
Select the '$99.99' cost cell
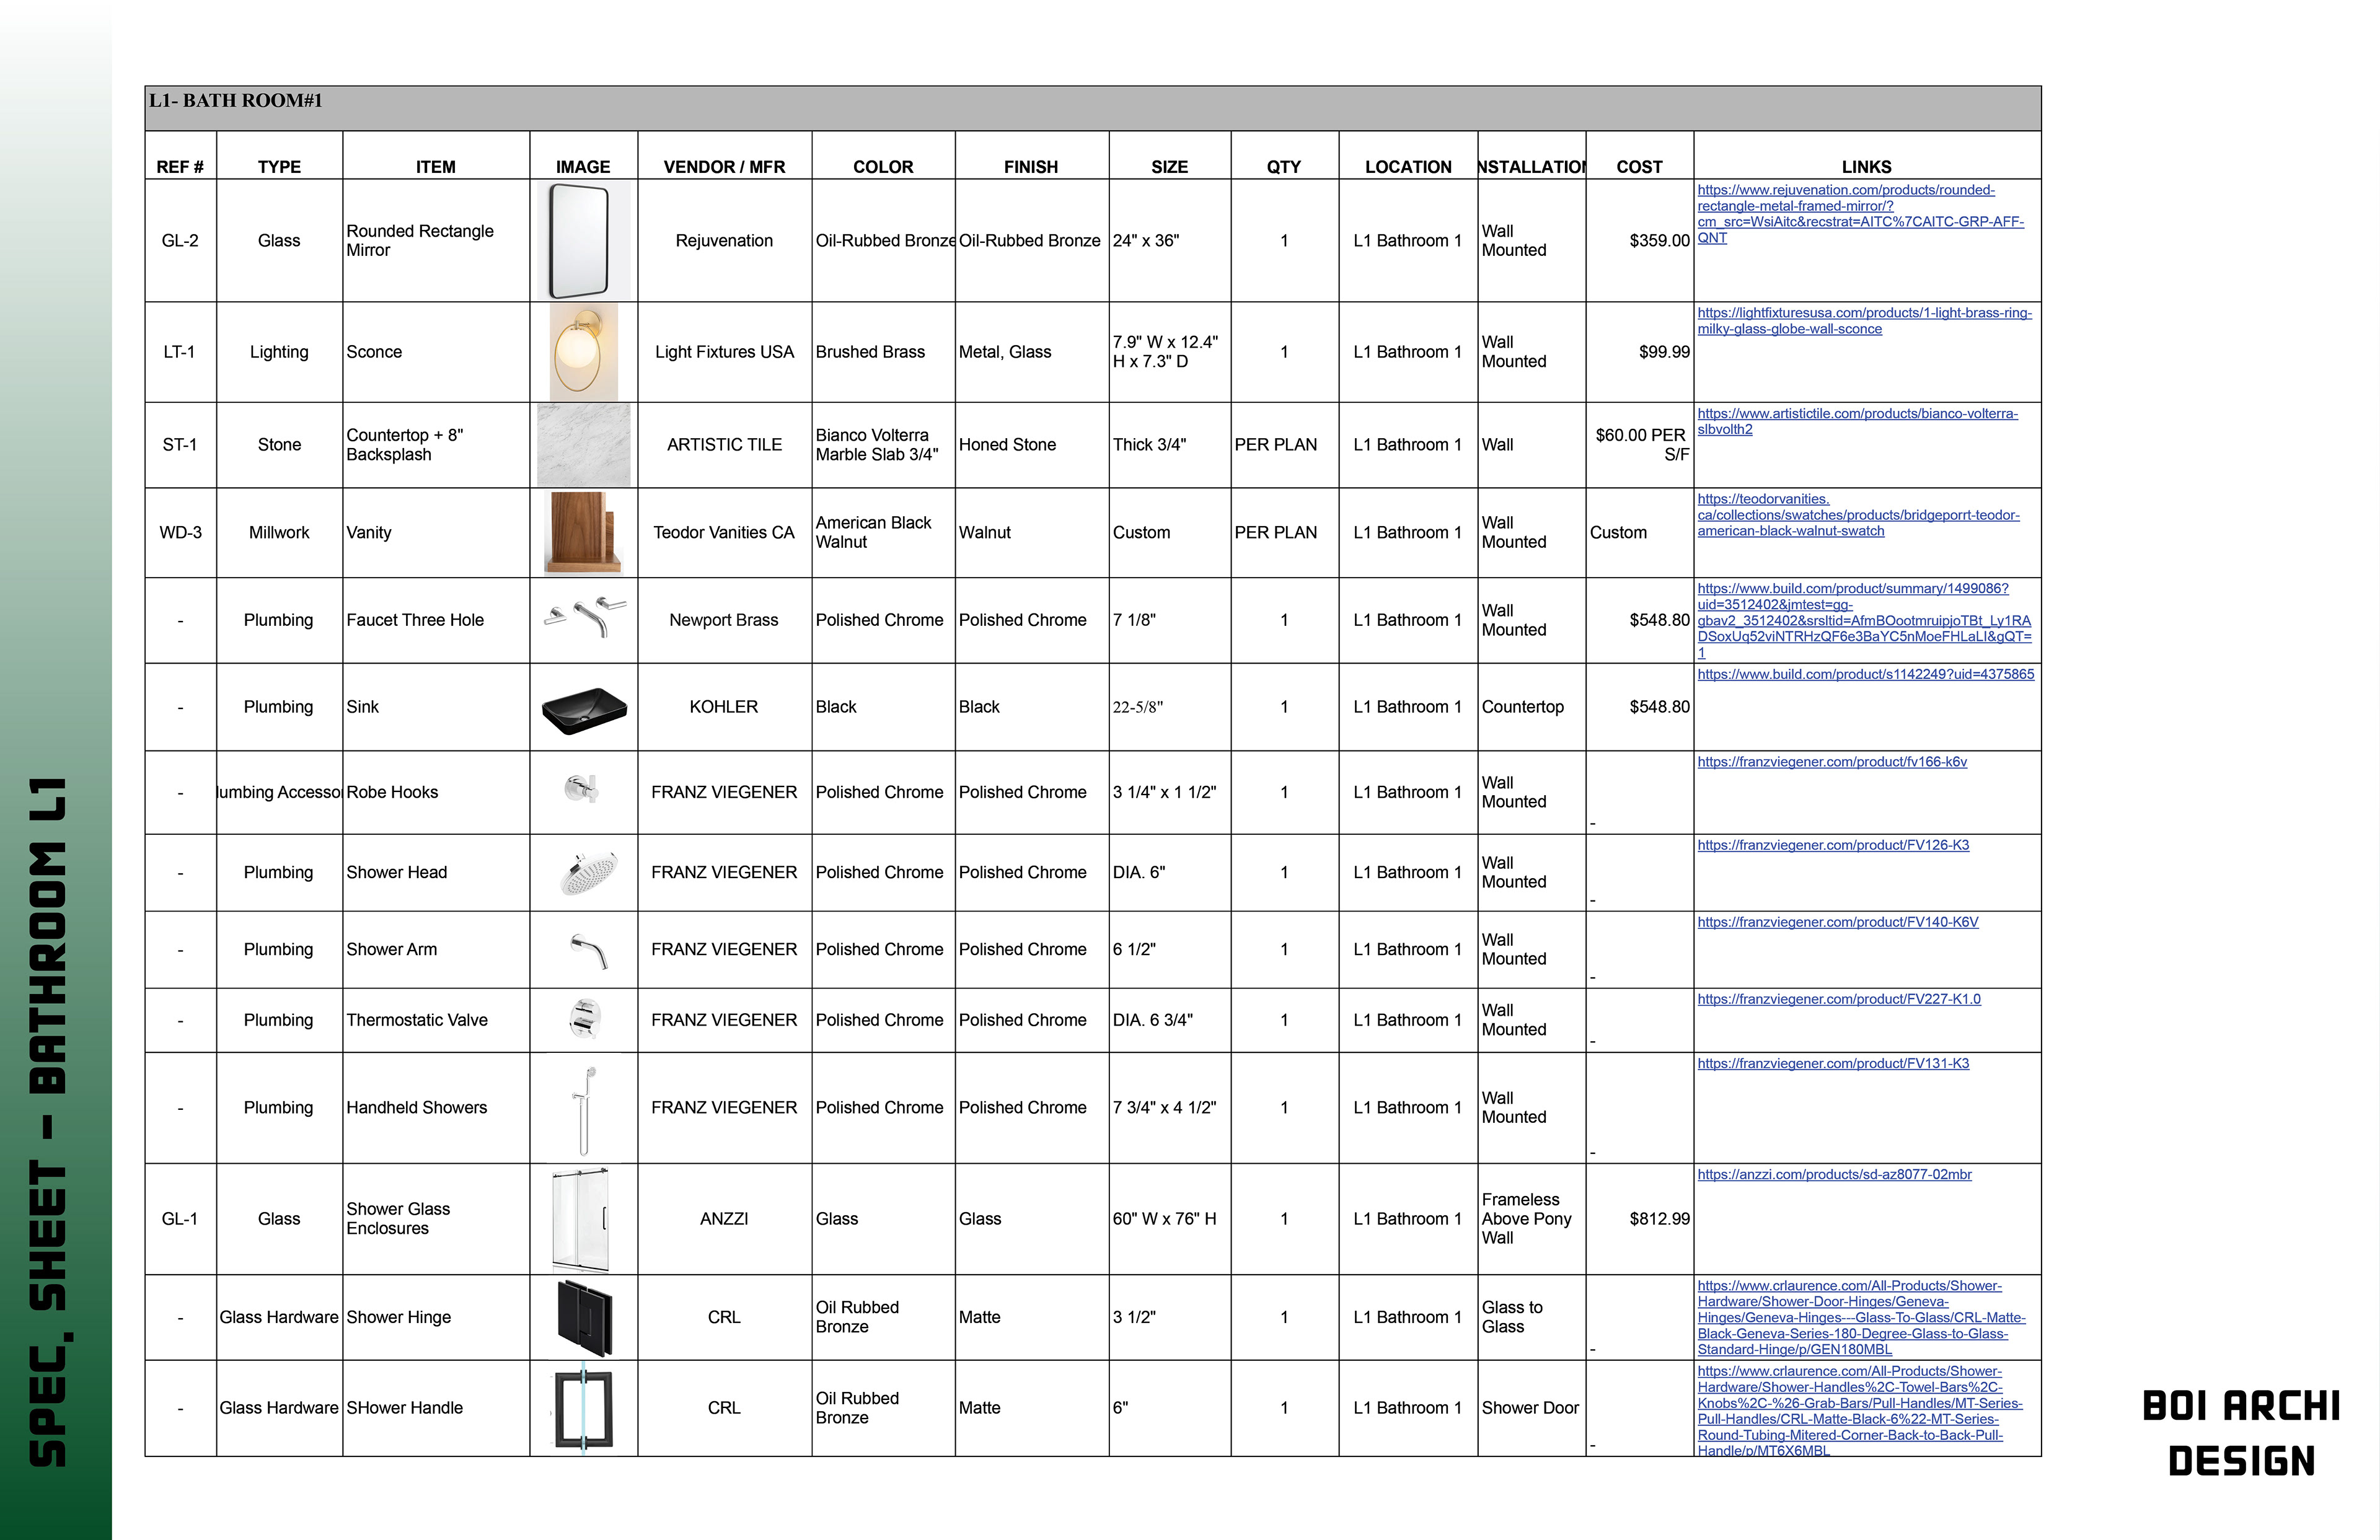pyautogui.click(x=1640, y=352)
